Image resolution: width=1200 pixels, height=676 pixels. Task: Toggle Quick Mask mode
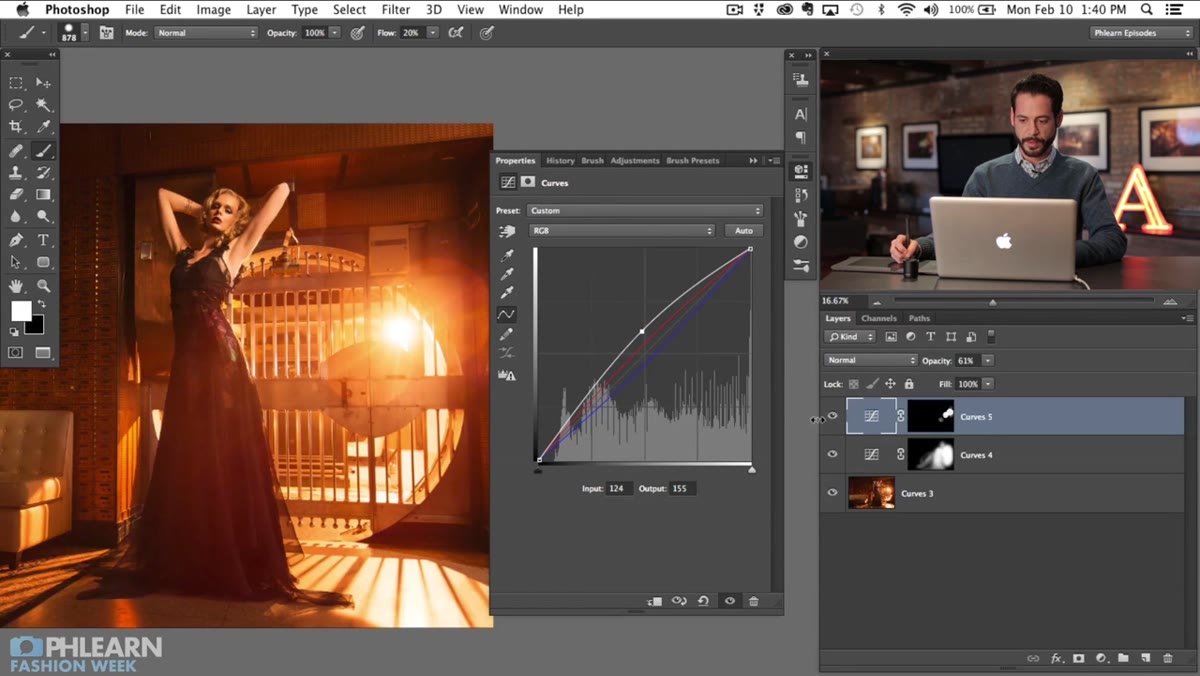point(16,353)
